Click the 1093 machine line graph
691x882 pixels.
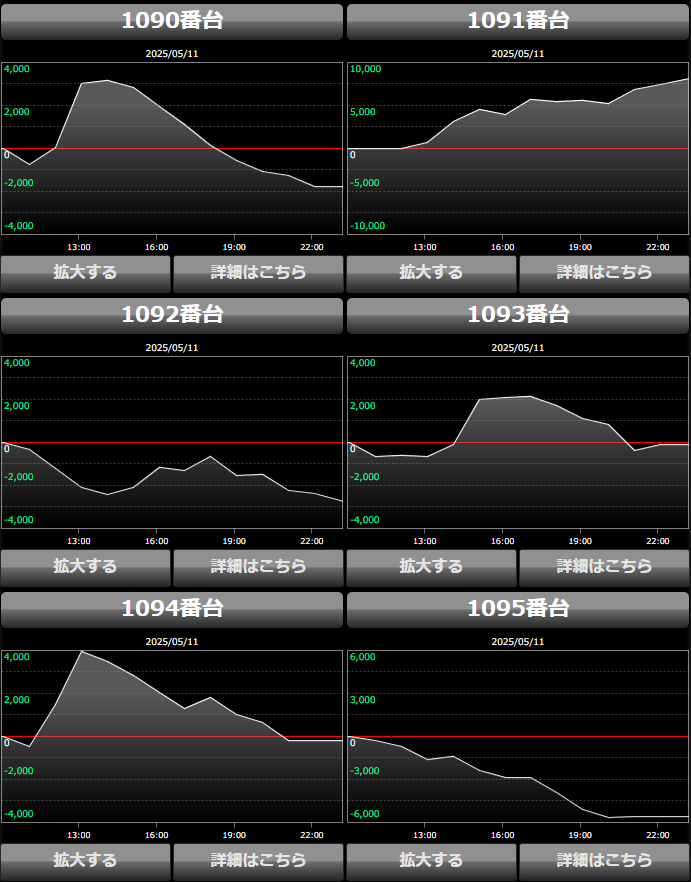(518, 443)
